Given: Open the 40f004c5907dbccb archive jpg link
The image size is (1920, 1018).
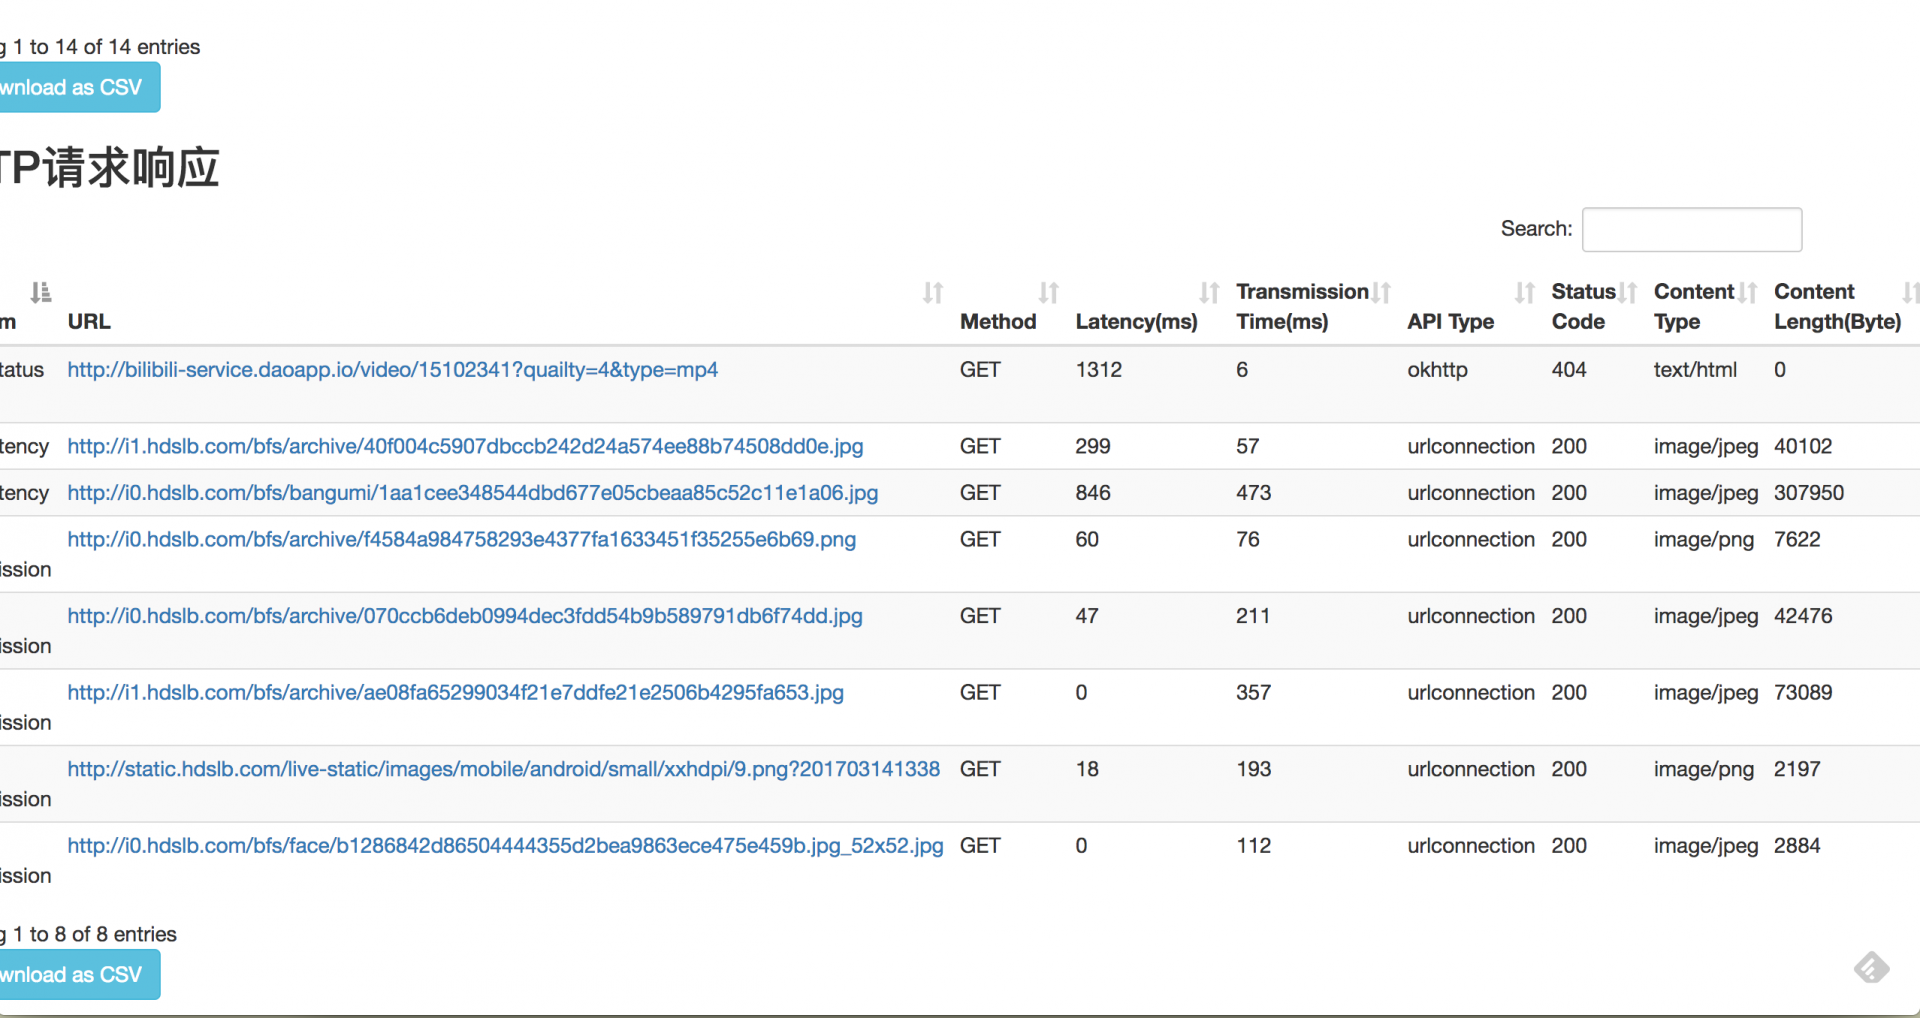Looking at the screenshot, I should (465, 446).
